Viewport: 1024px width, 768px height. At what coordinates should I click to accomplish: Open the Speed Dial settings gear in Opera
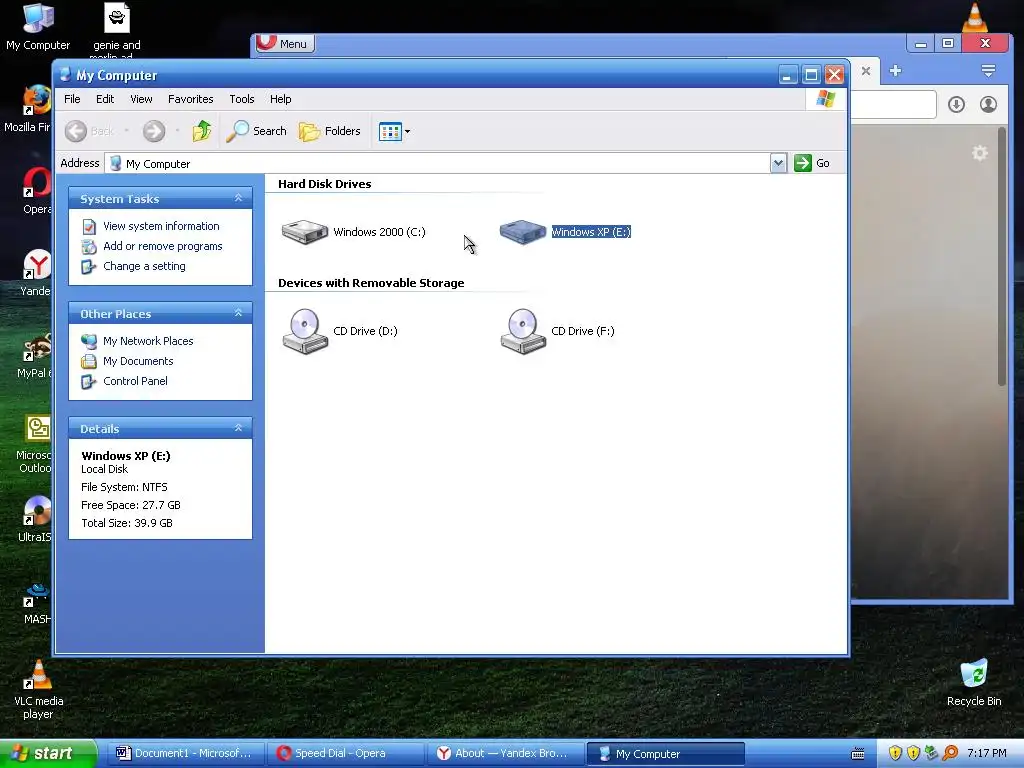pyautogui.click(x=980, y=153)
